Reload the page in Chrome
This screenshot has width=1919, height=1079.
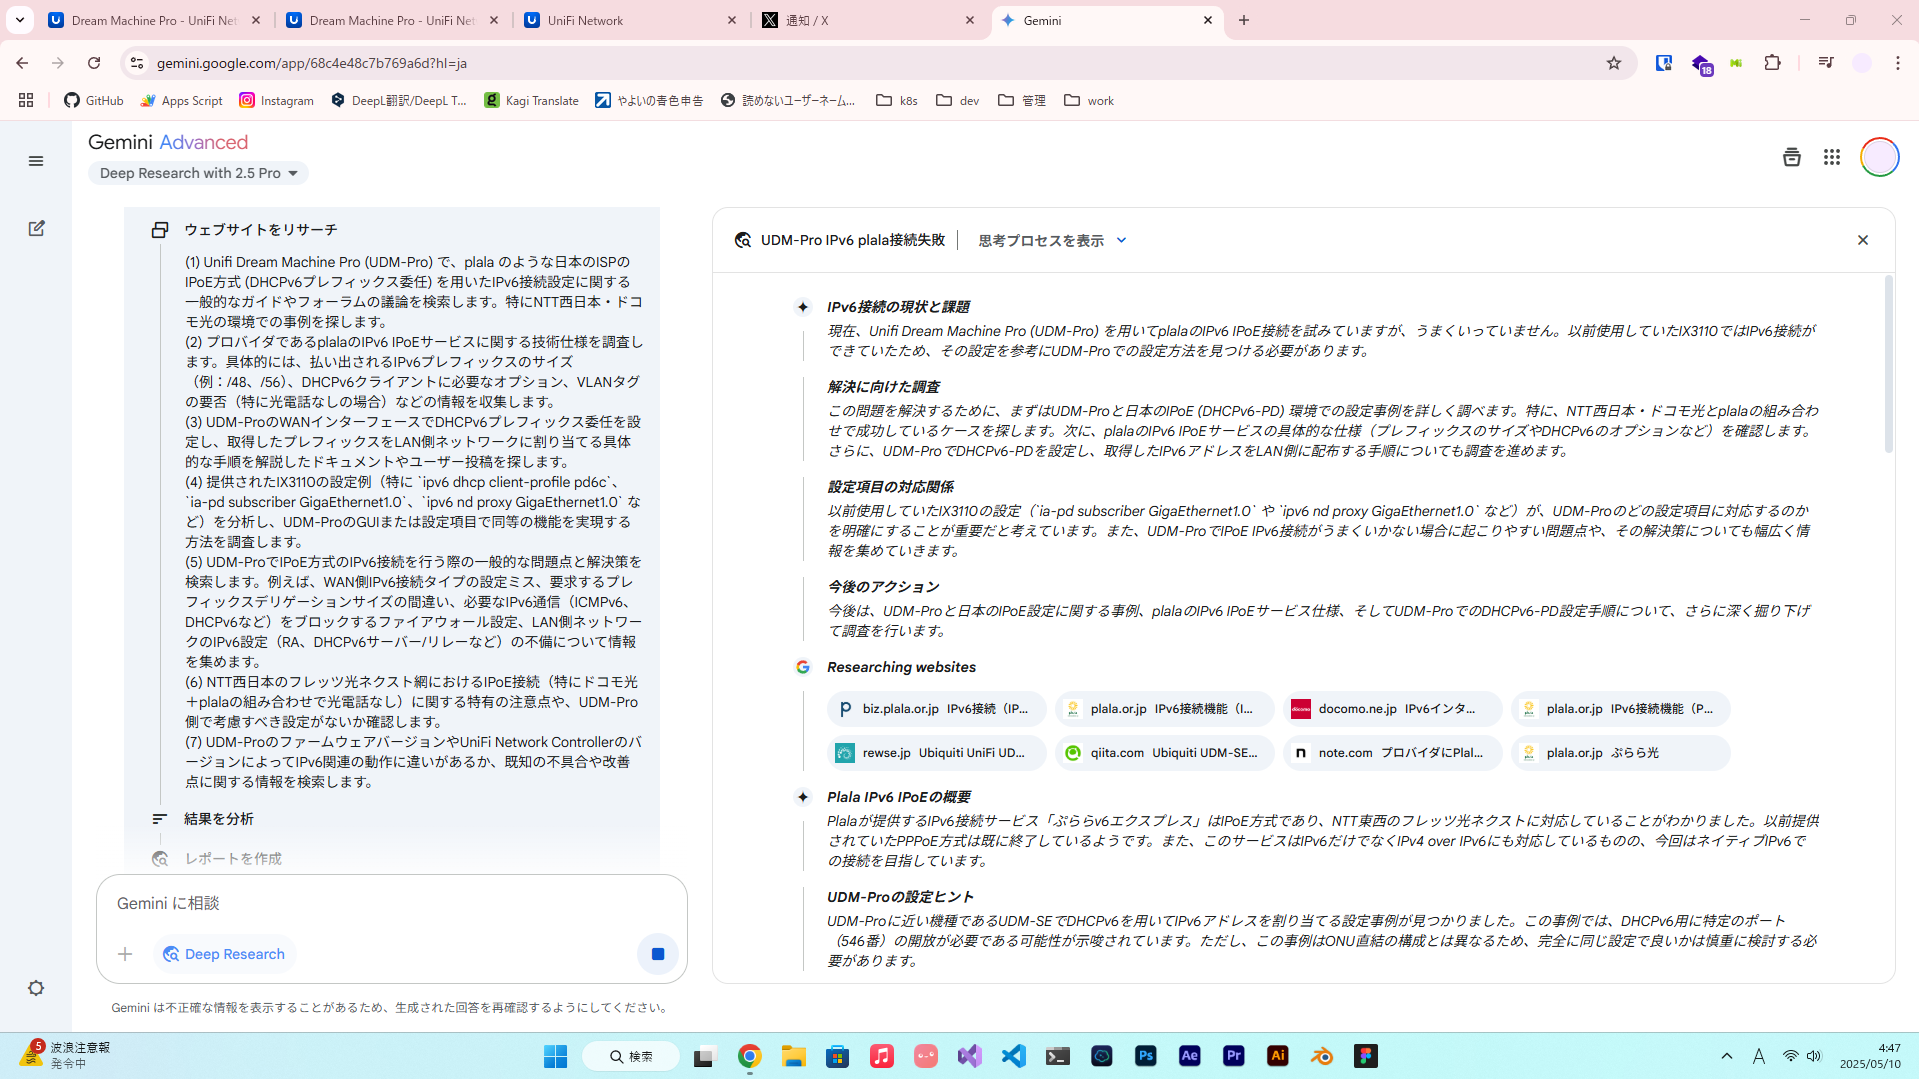point(94,63)
